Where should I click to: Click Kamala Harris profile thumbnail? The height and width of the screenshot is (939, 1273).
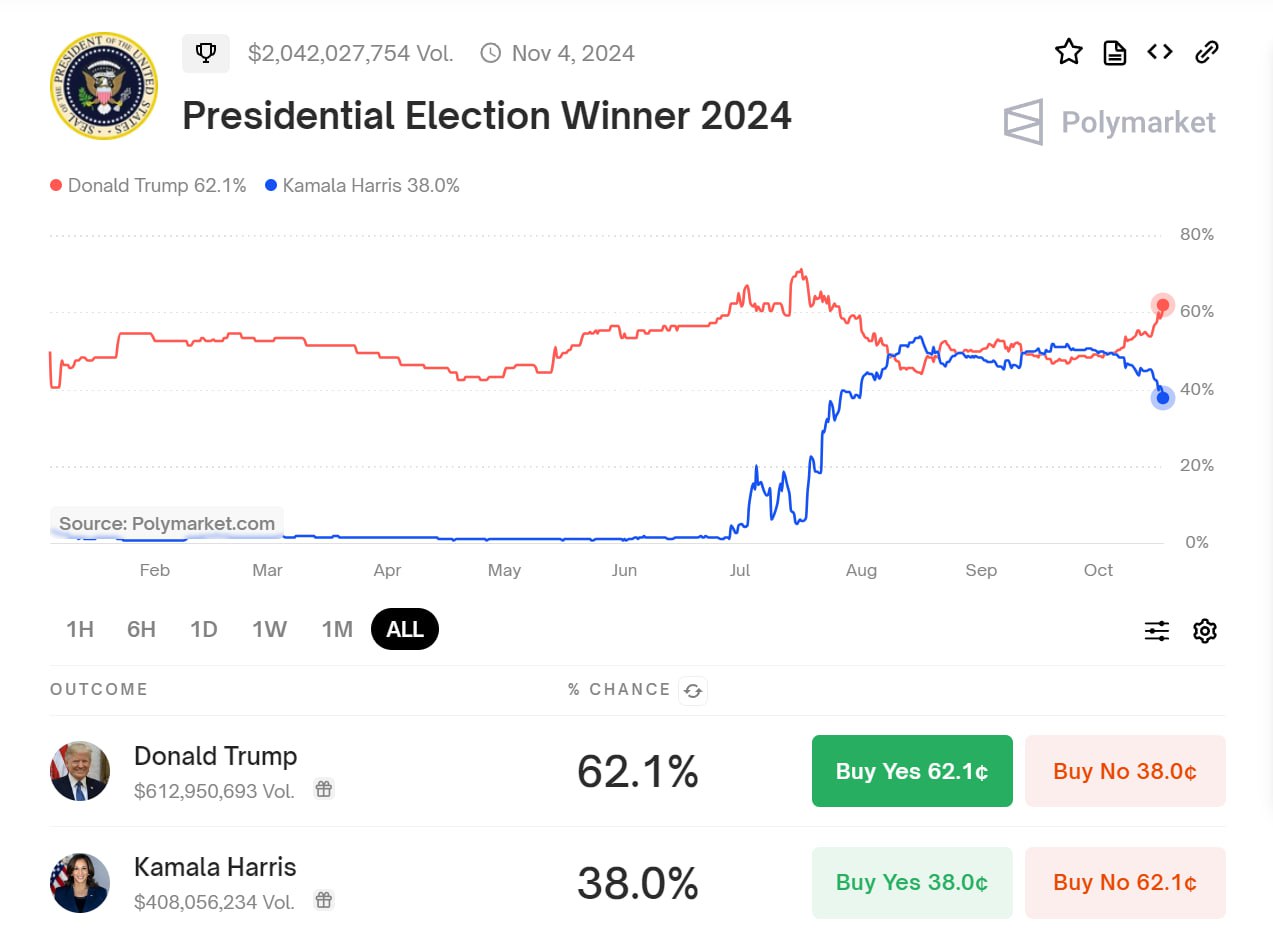tap(79, 883)
